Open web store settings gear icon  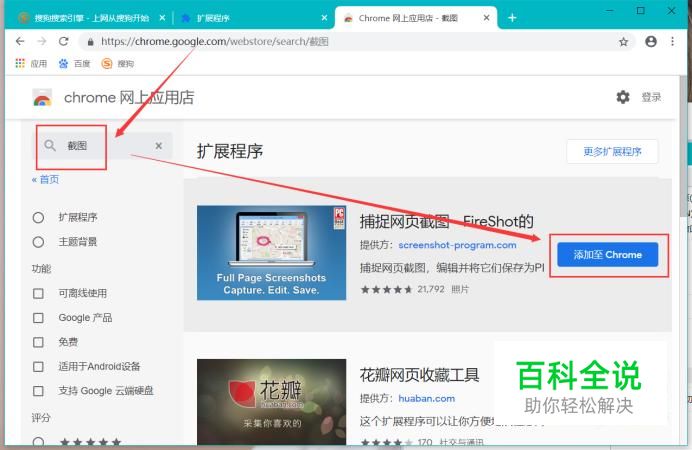[x=623, y=97]
